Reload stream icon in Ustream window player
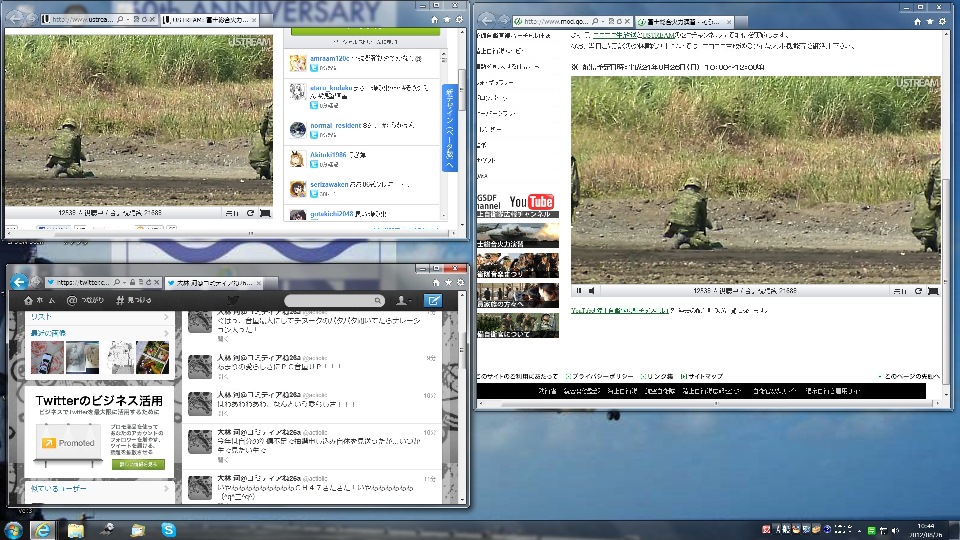Image resolution: width=960 pixels, height=540 pixels. (250, 213)
